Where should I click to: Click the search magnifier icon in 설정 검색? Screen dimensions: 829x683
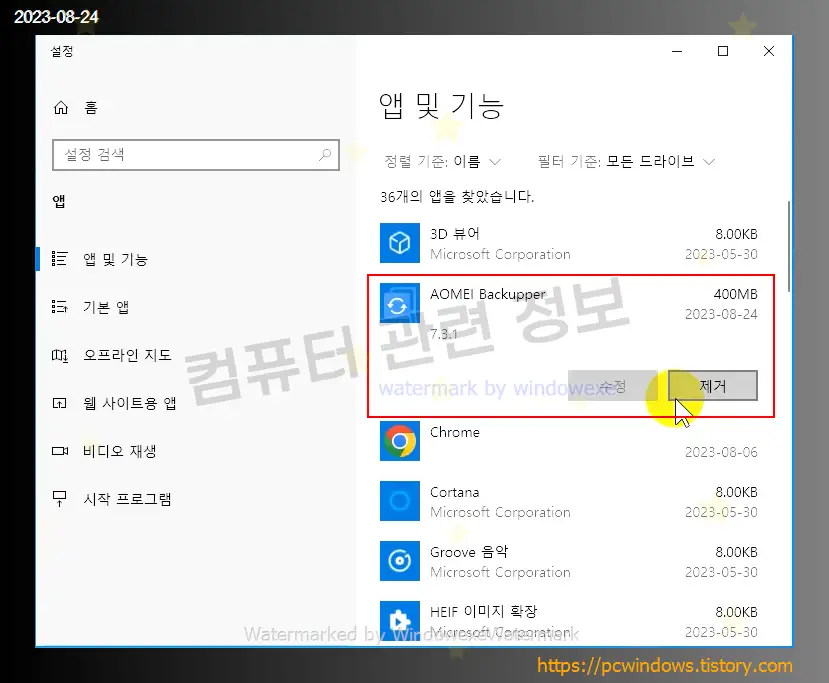pos(325,155)
